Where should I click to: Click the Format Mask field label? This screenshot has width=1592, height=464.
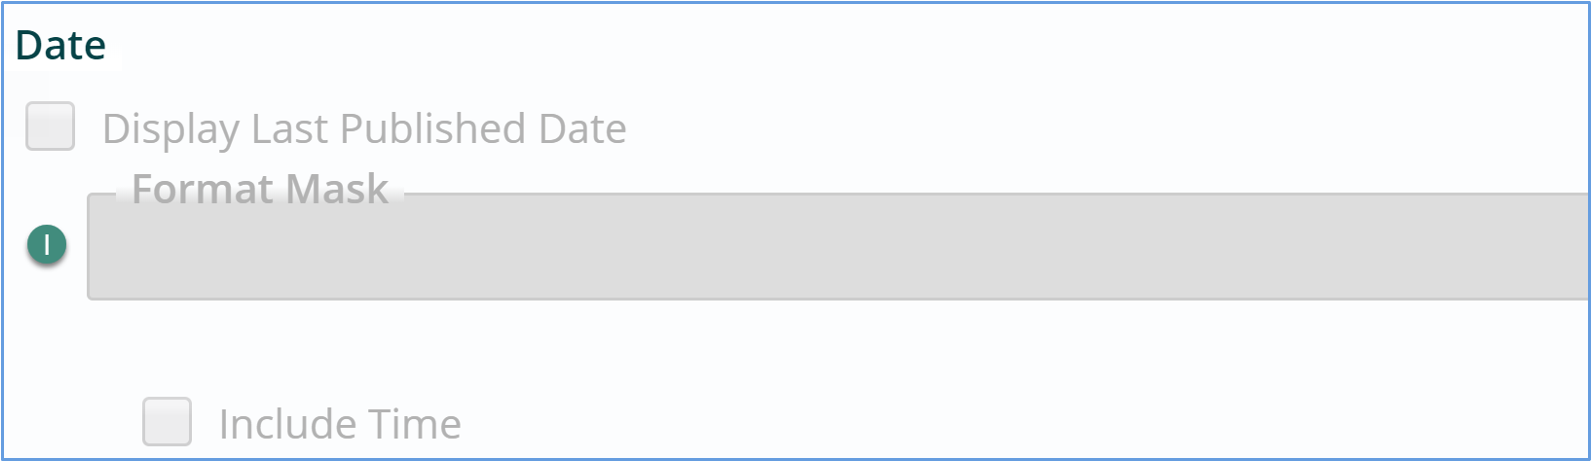tap(260, 189)
